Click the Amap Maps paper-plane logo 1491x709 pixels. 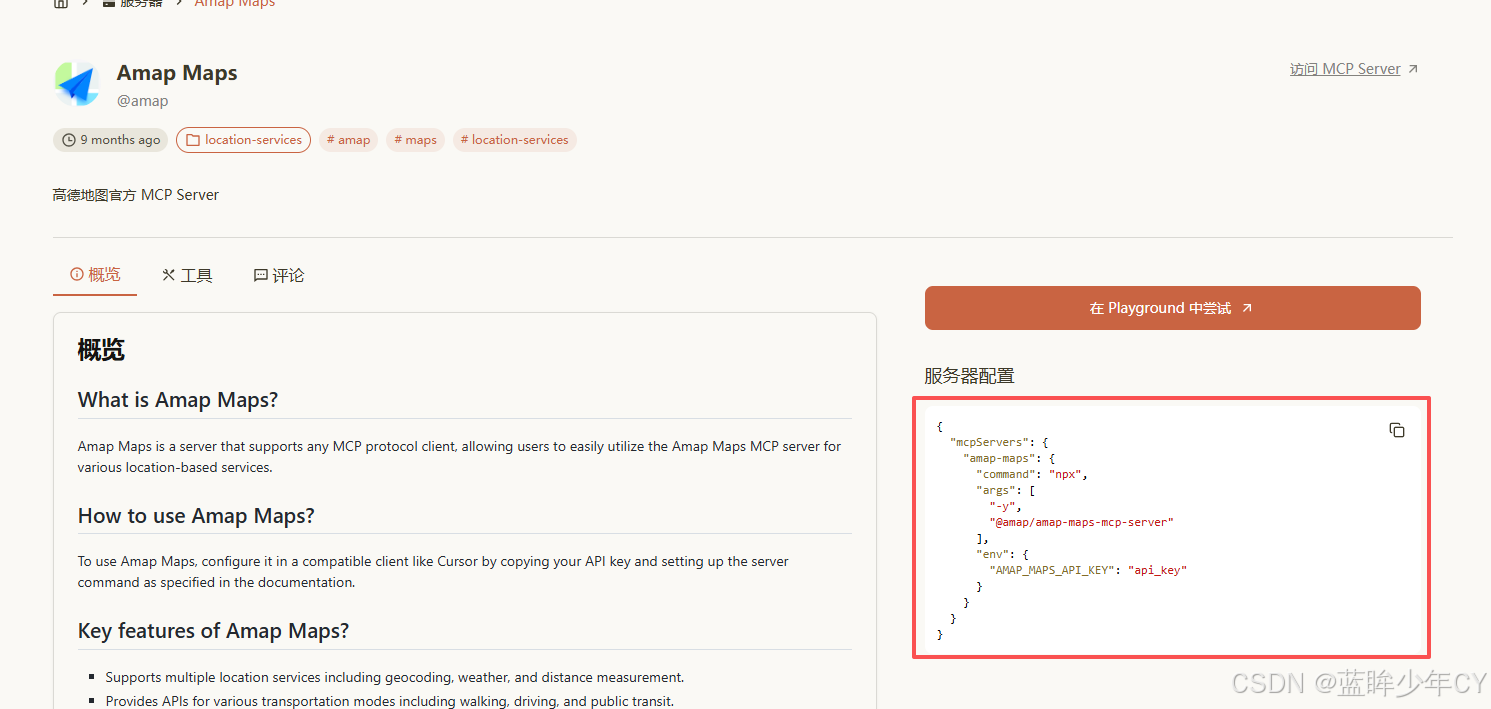click(x=77, y=84)
